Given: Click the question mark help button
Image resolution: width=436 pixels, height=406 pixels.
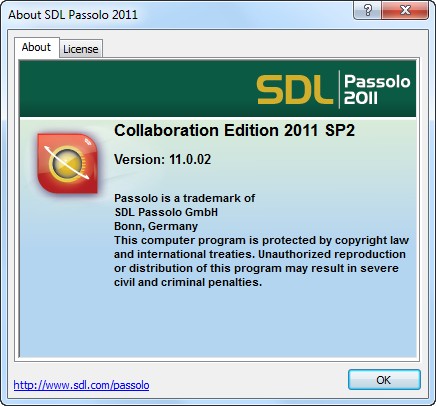Looking at the screenshot, I should tap(367, 10).
